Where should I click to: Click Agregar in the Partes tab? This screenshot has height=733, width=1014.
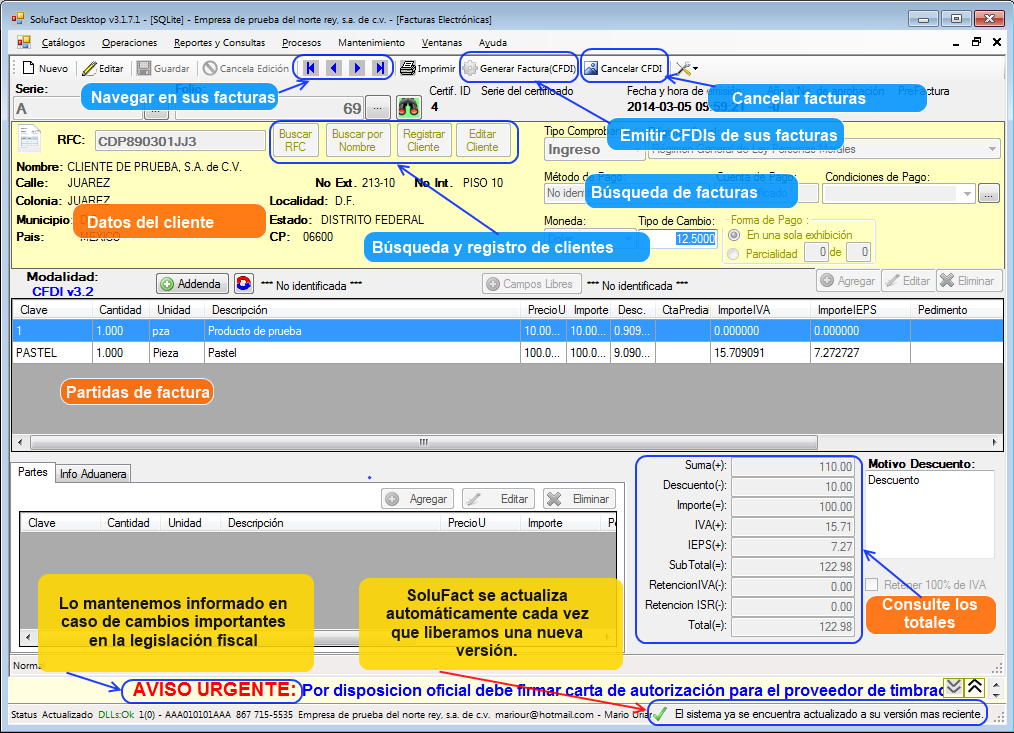click(417, 499)
